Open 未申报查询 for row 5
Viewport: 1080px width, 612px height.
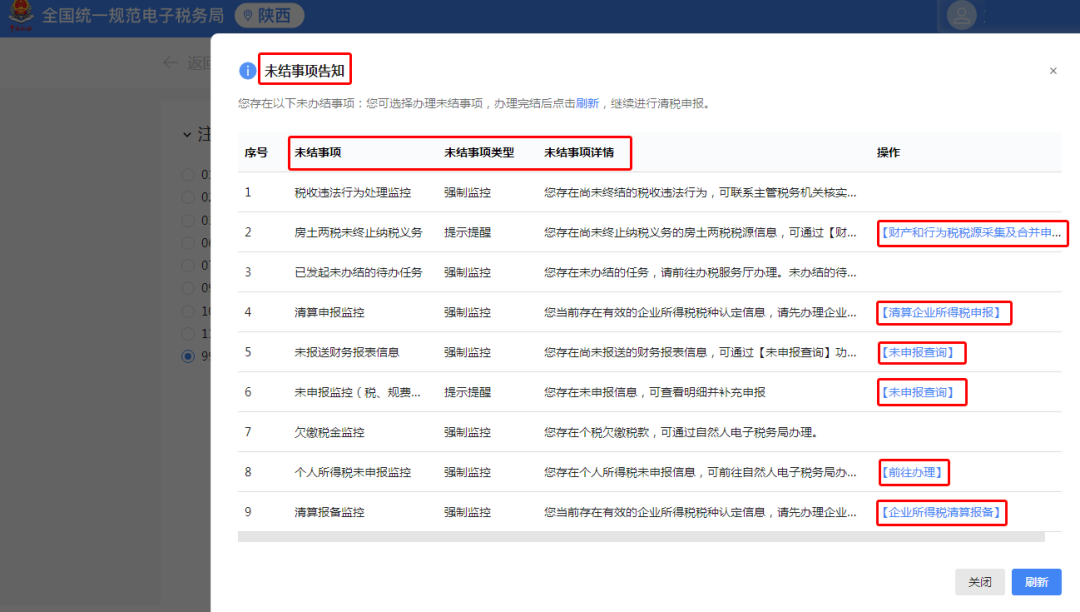pyautogui.click(x=921, y=353)
